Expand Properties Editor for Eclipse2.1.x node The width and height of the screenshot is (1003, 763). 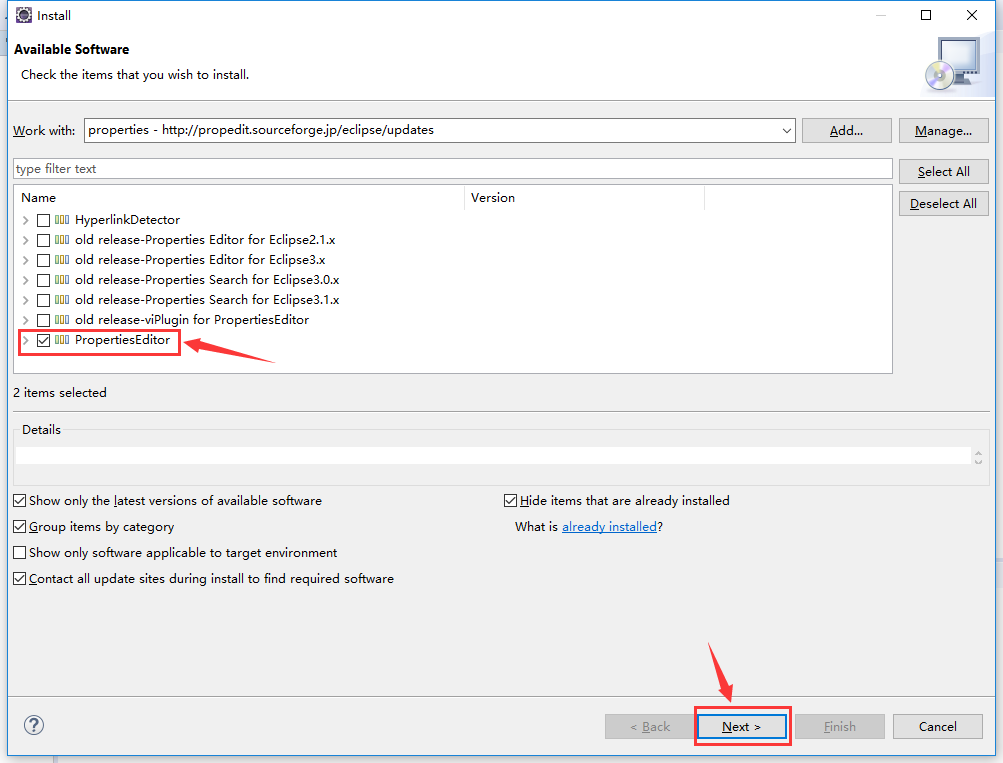pos(26,240)
